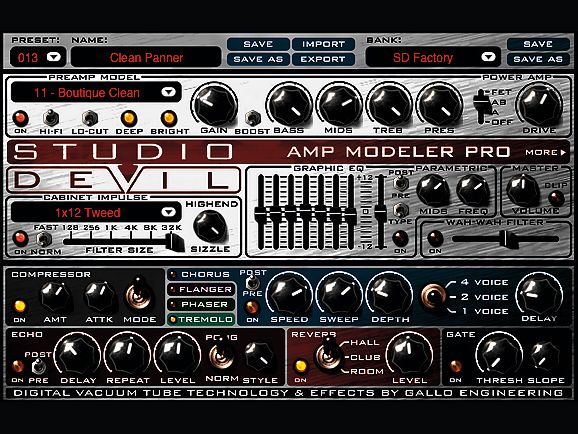The height and width of the screenshot is (434, 578).
Task: Click the preset name field Clean Panner
Action: 146,58
